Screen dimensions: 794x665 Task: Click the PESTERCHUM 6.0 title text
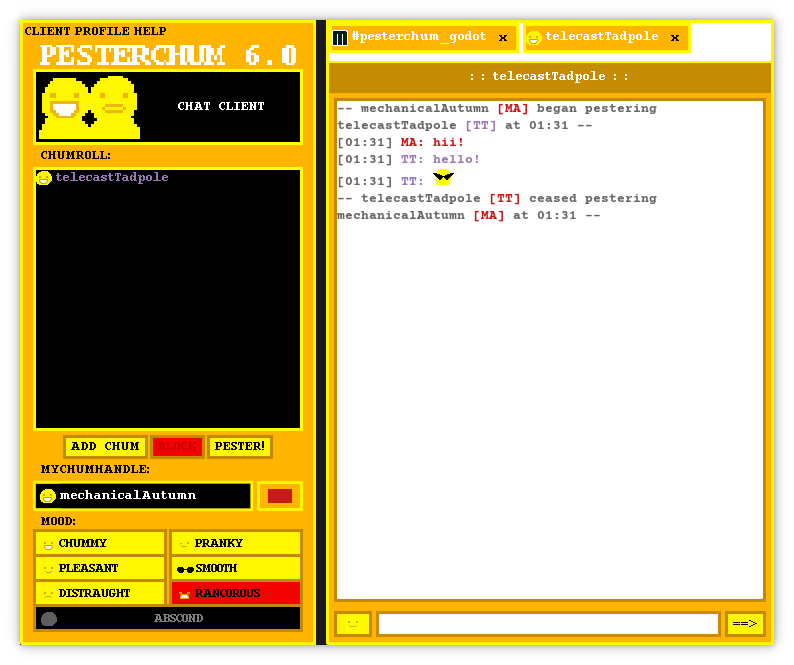[168, 55]
